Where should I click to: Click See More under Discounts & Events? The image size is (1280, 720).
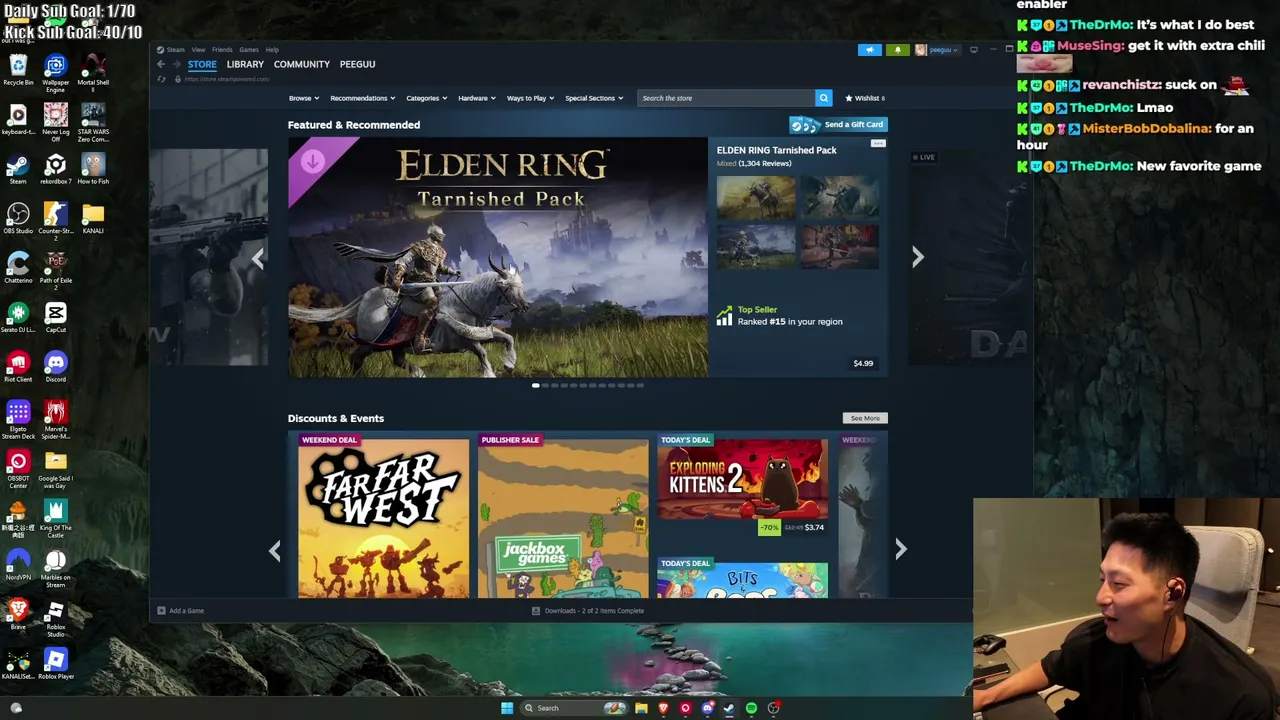pyautogui.click(x=865, y=418)
